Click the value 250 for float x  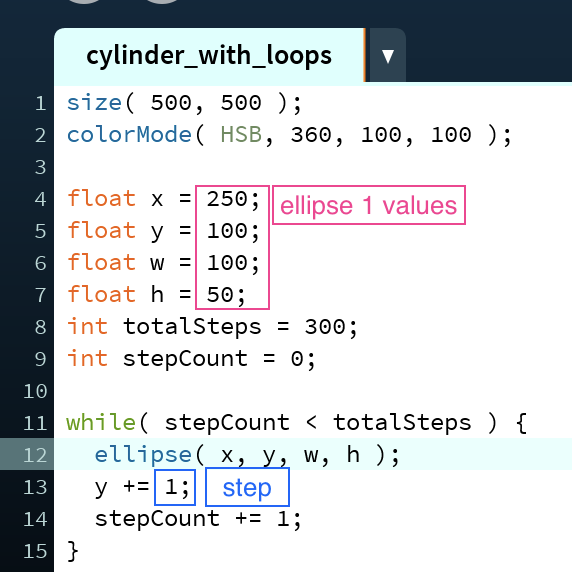click(227, 199)
